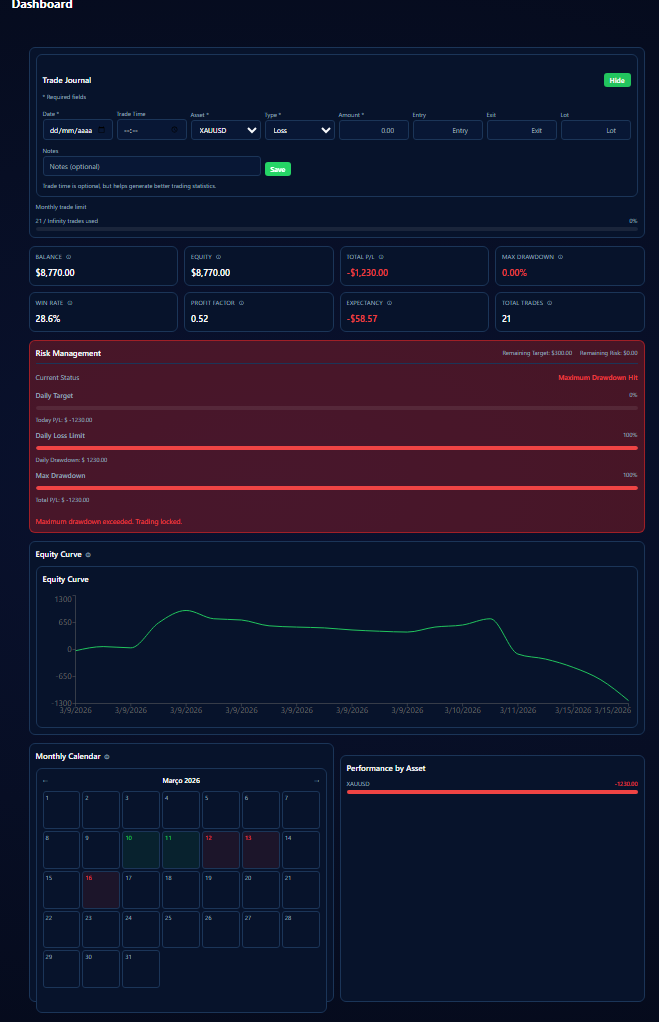Click the Max Drawdown info icon
Viewport: 659px width, 1022px height.
[x=560, y=257]
